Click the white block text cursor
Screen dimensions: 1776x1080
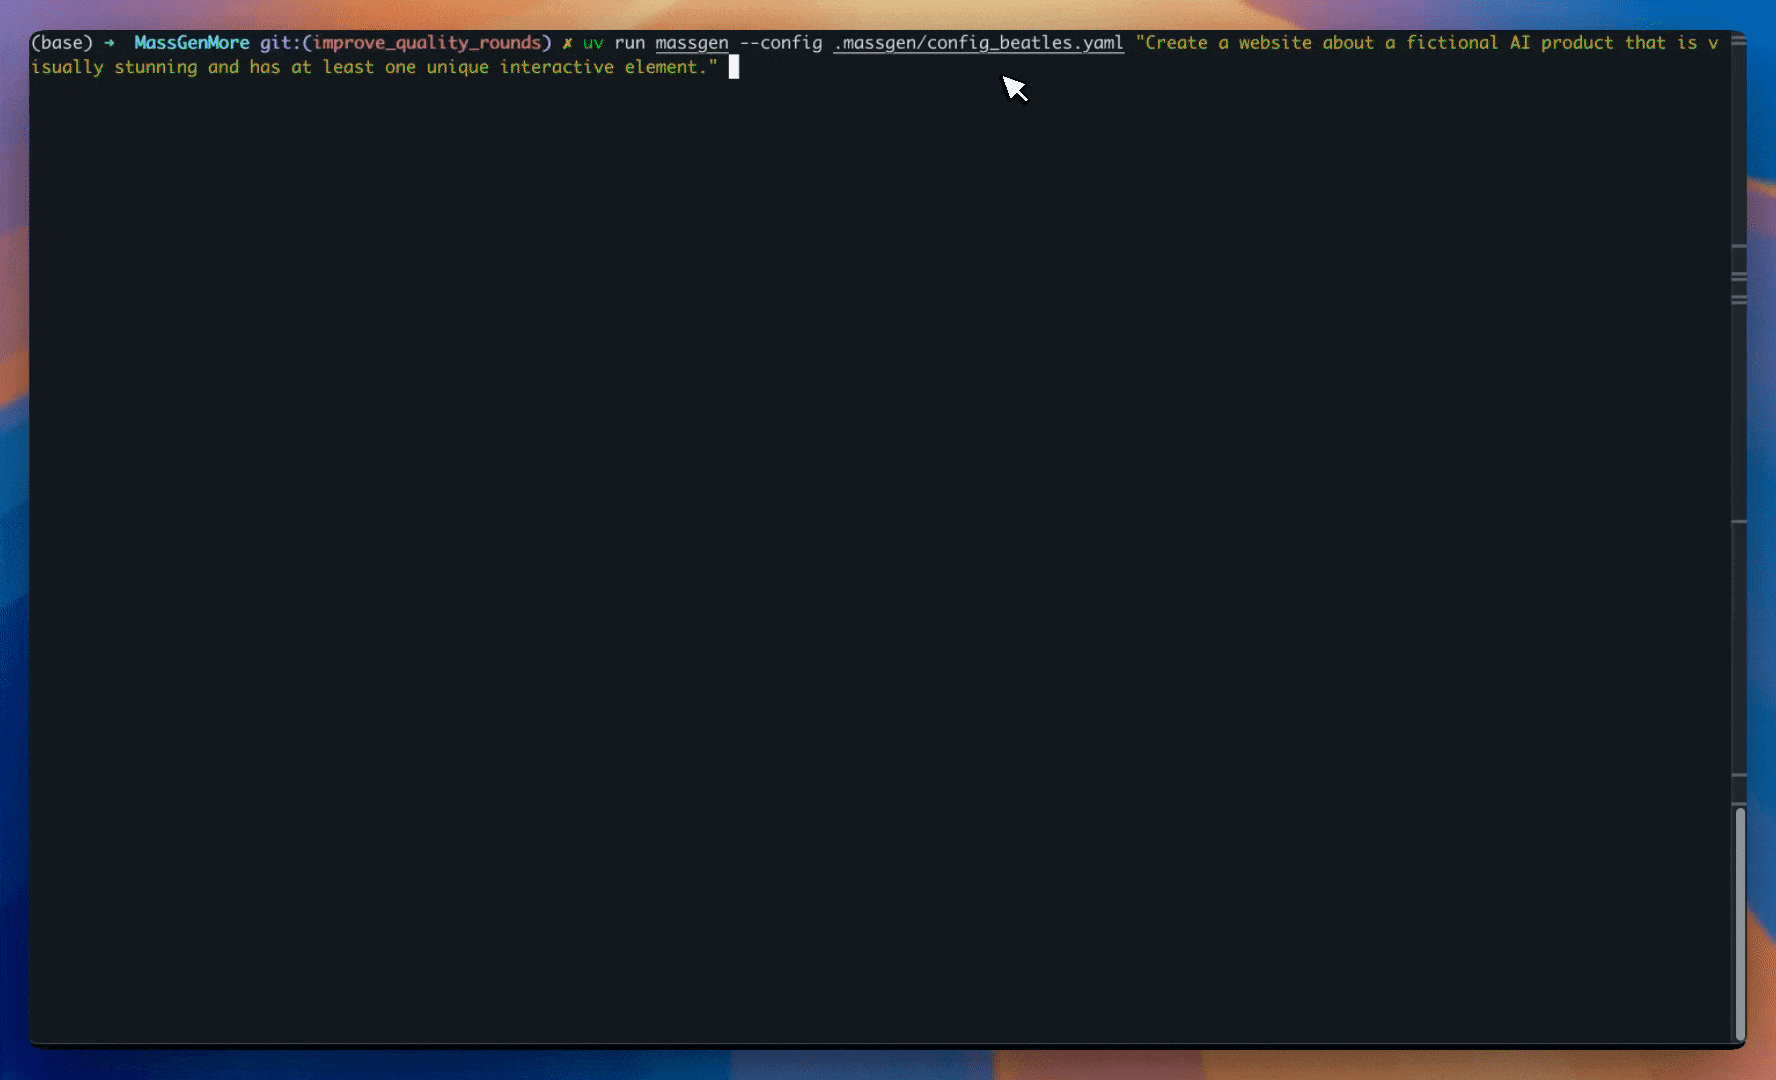(733, 67)
